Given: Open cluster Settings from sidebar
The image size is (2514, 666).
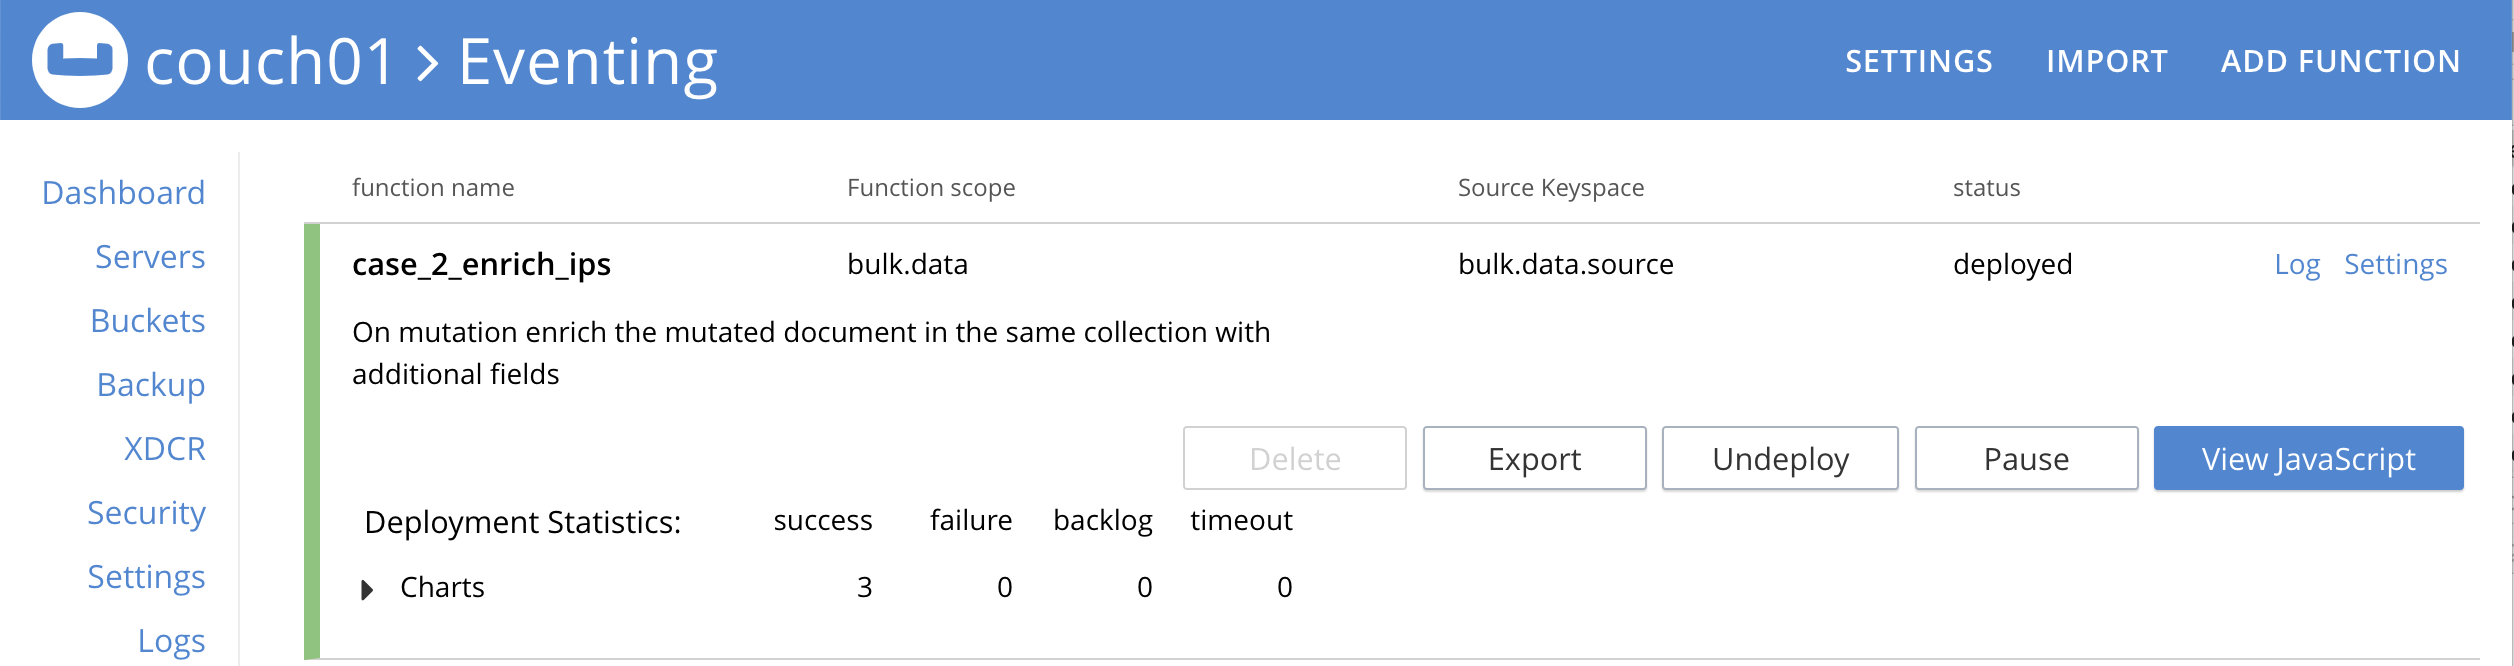Looking at the screenshot, I should (146, 577).
